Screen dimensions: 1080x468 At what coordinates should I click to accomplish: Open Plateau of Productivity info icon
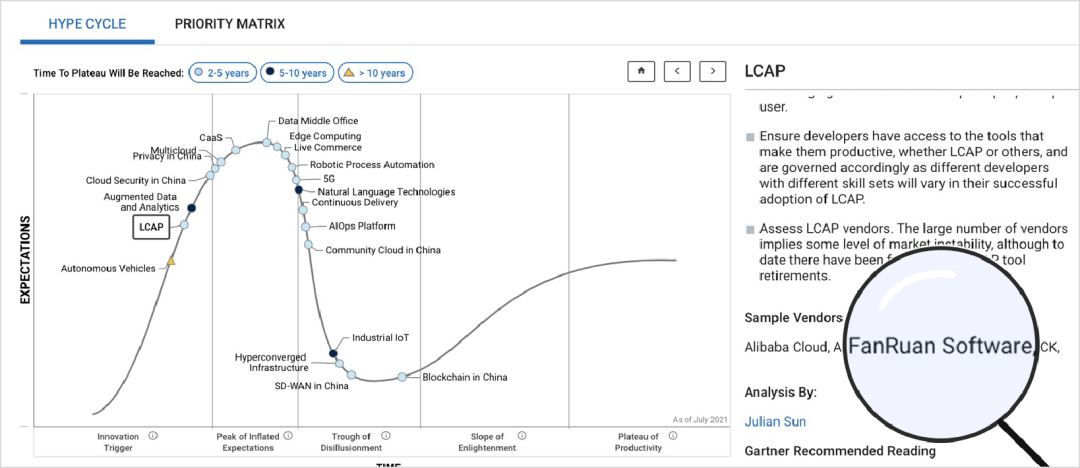click(673, 436)
